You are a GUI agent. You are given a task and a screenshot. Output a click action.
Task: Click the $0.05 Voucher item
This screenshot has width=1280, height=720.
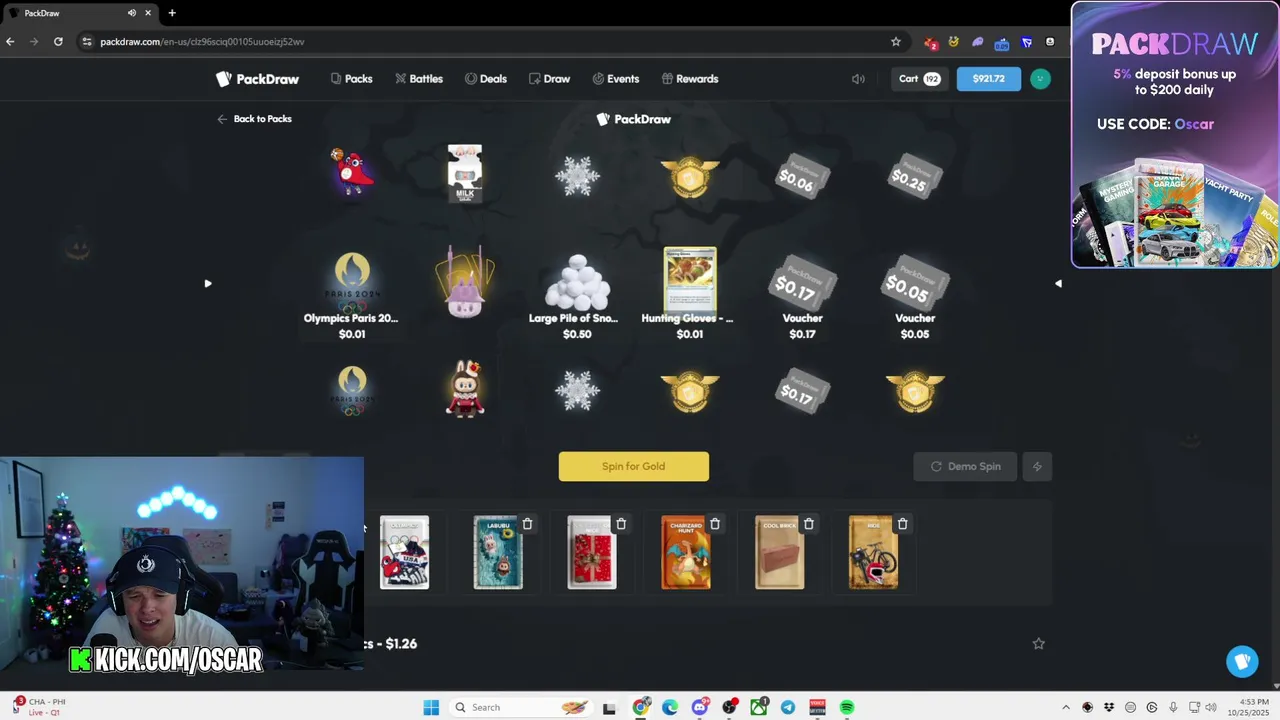click(915, 296)
